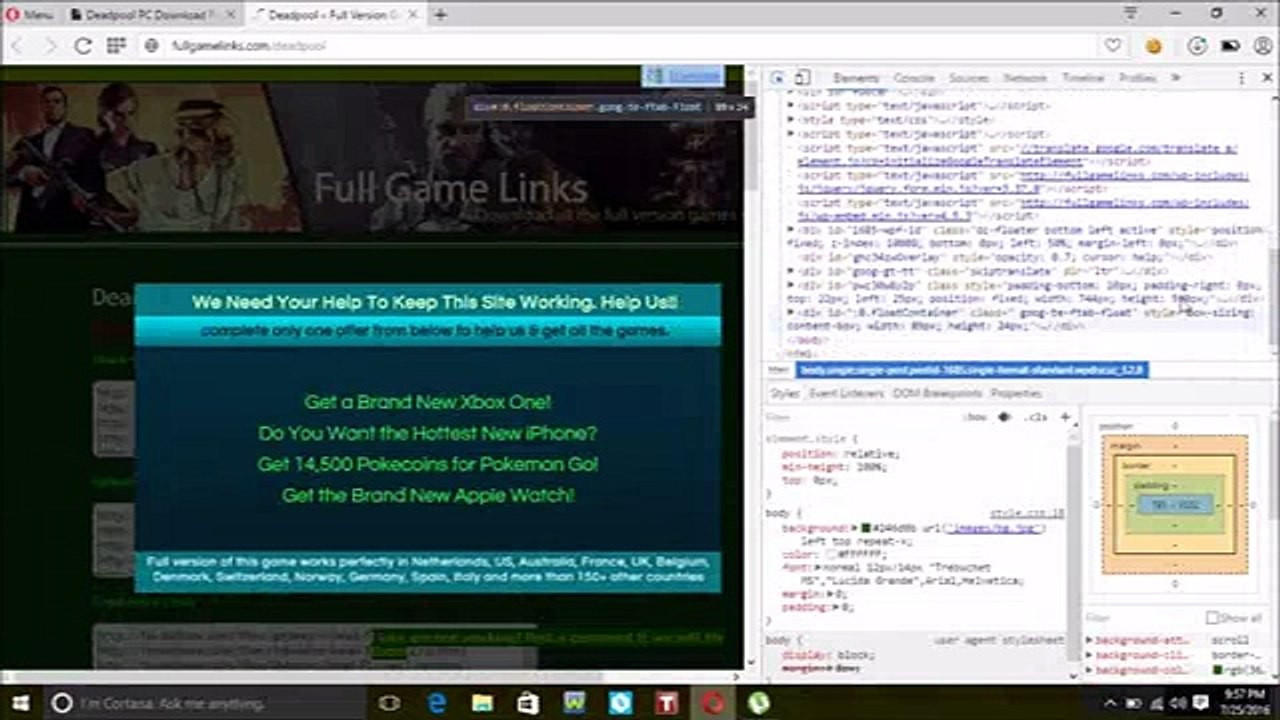Open the DevTools three-dot options menu
Image resolution: width=1280 pixels, height=720 pixels.
(1242, 78)
